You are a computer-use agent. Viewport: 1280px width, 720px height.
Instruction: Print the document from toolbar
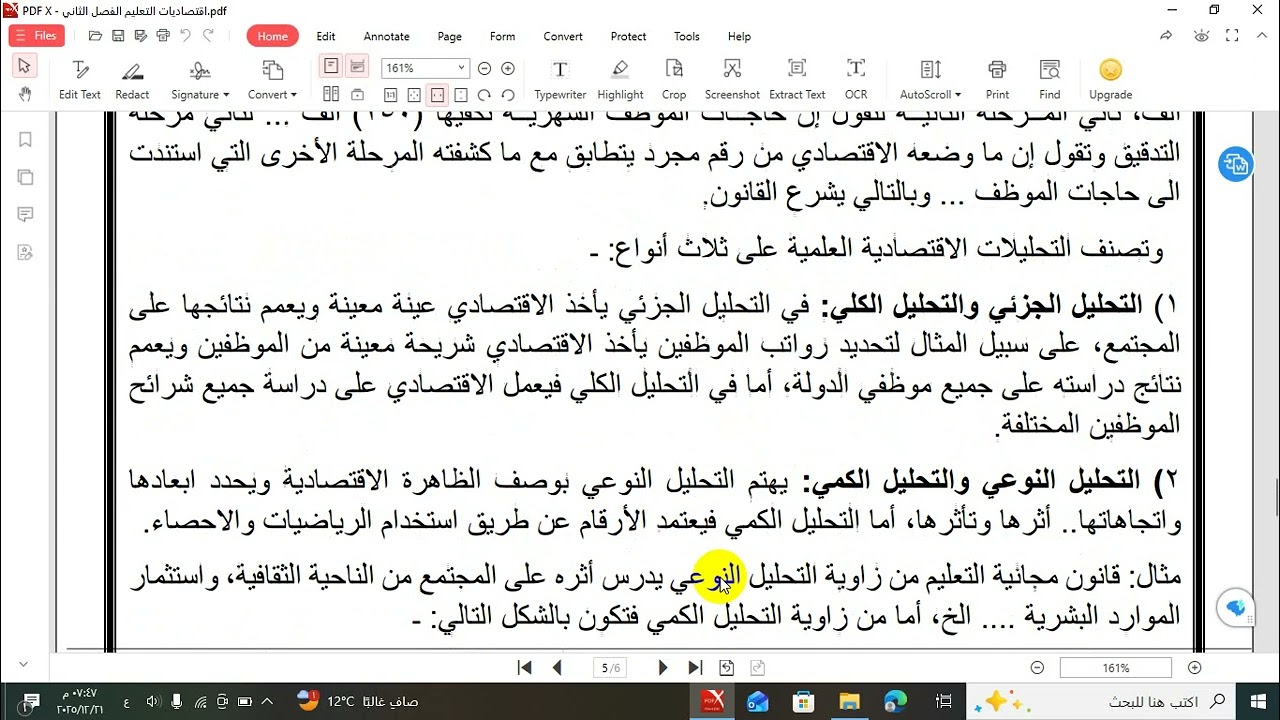tap(997, 80)
